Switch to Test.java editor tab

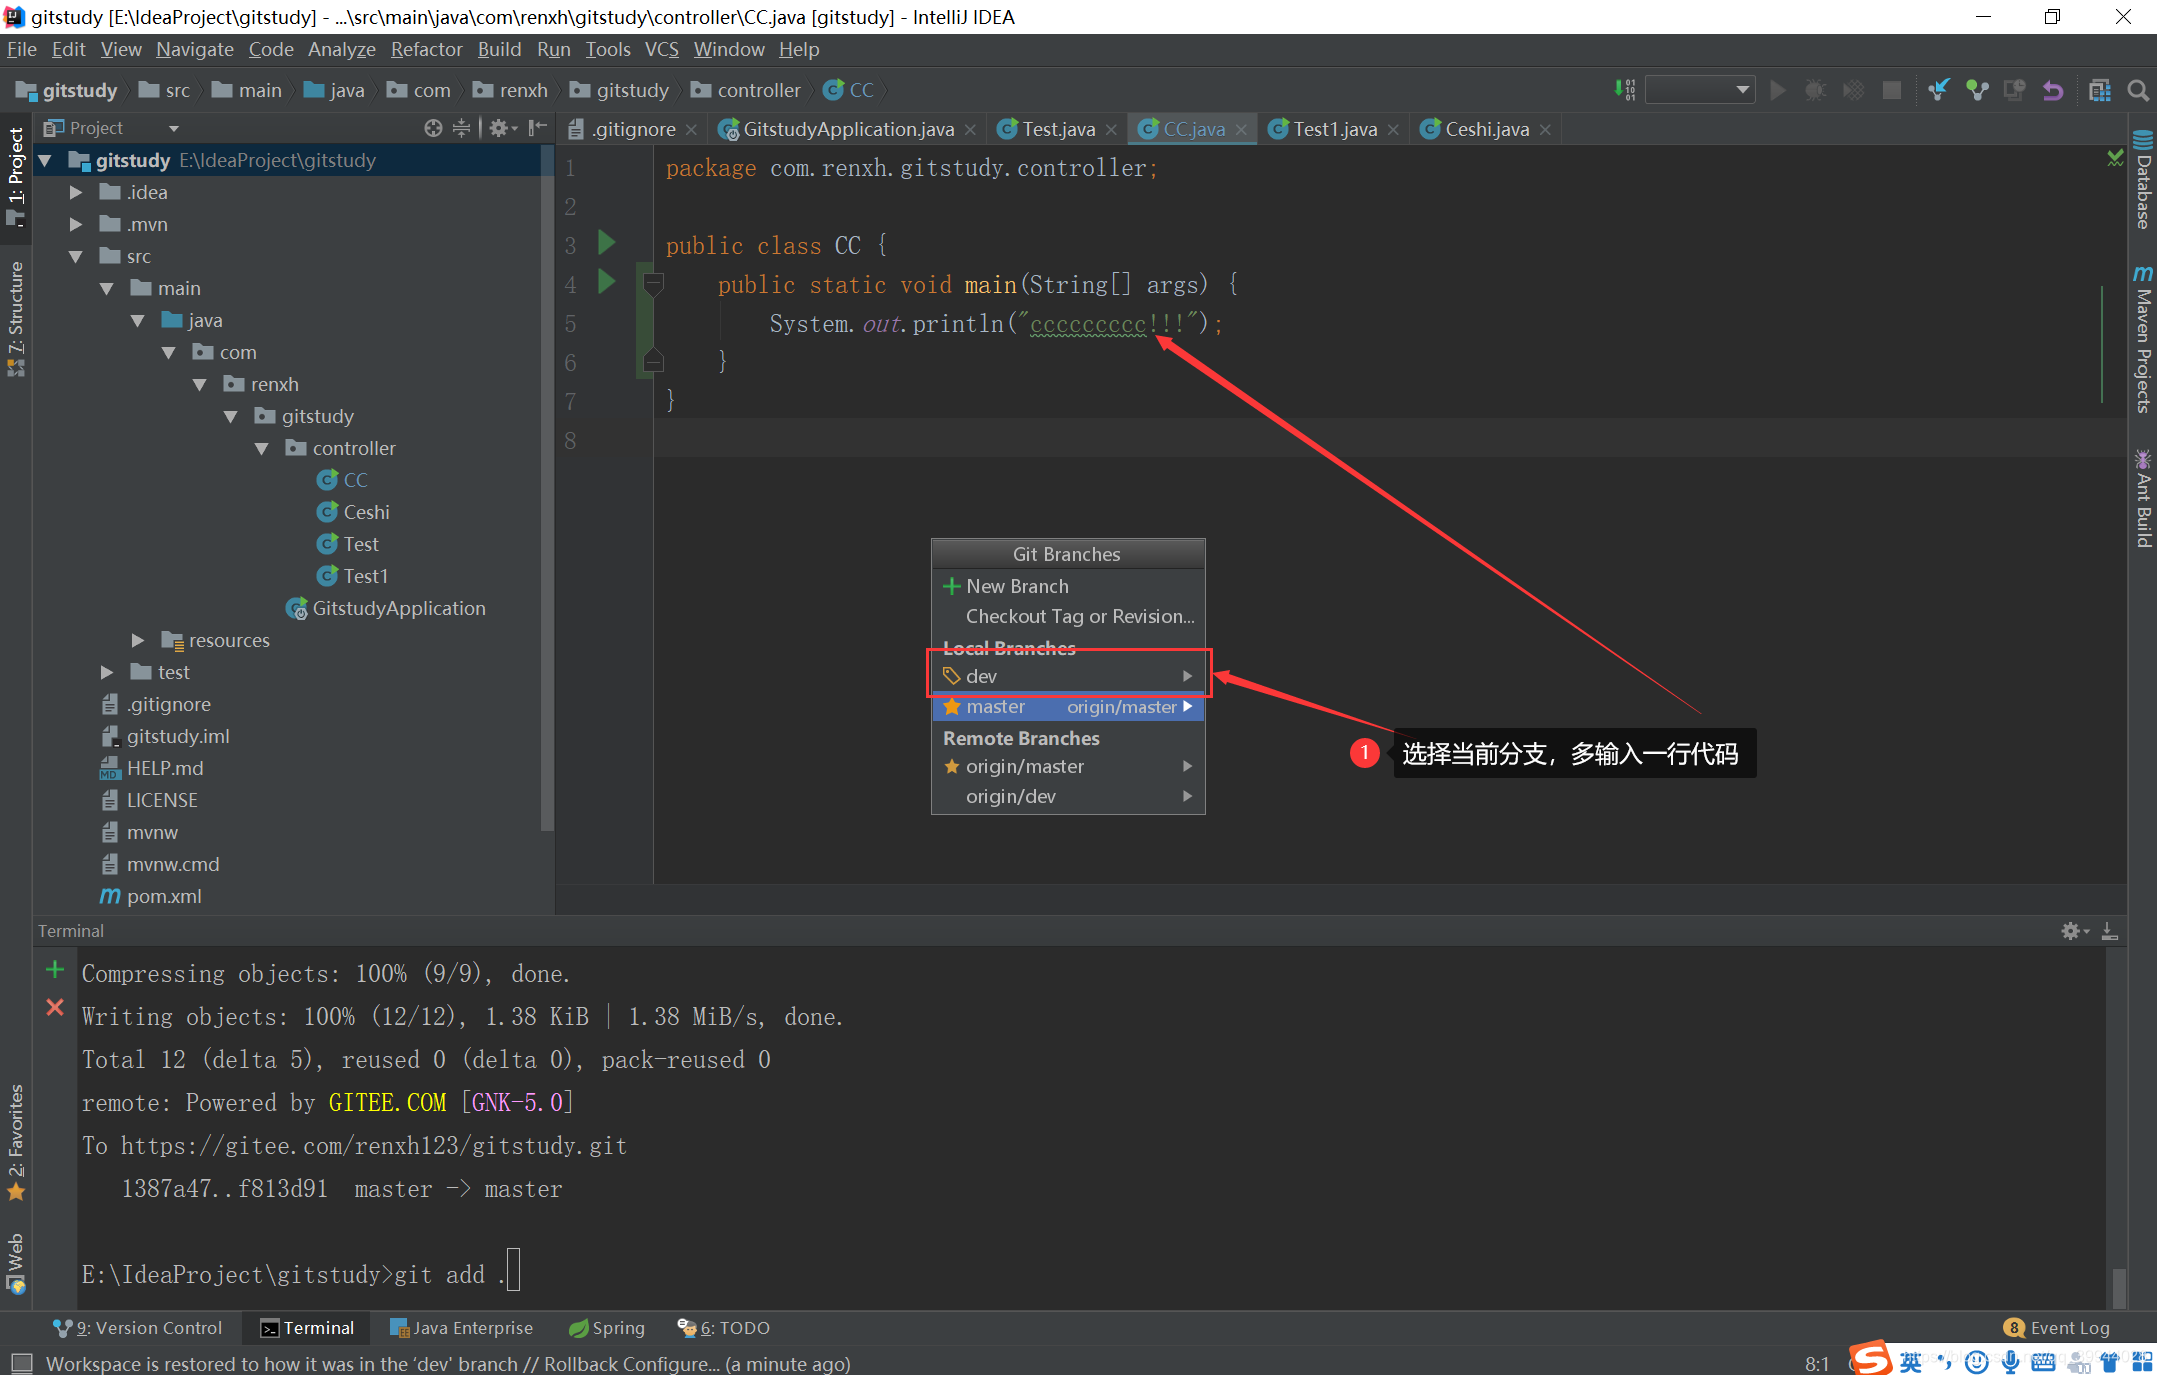1058,129
